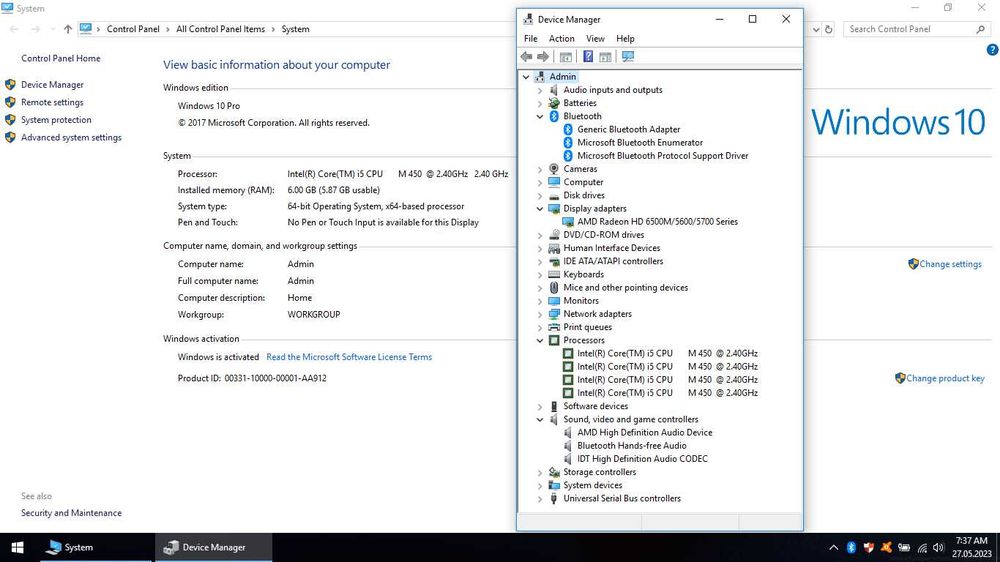The width and height of the screenshot is (1000, 562).
Task: Refresh the System control panel window
Action: pyautogui.click(x=828, y=29)
